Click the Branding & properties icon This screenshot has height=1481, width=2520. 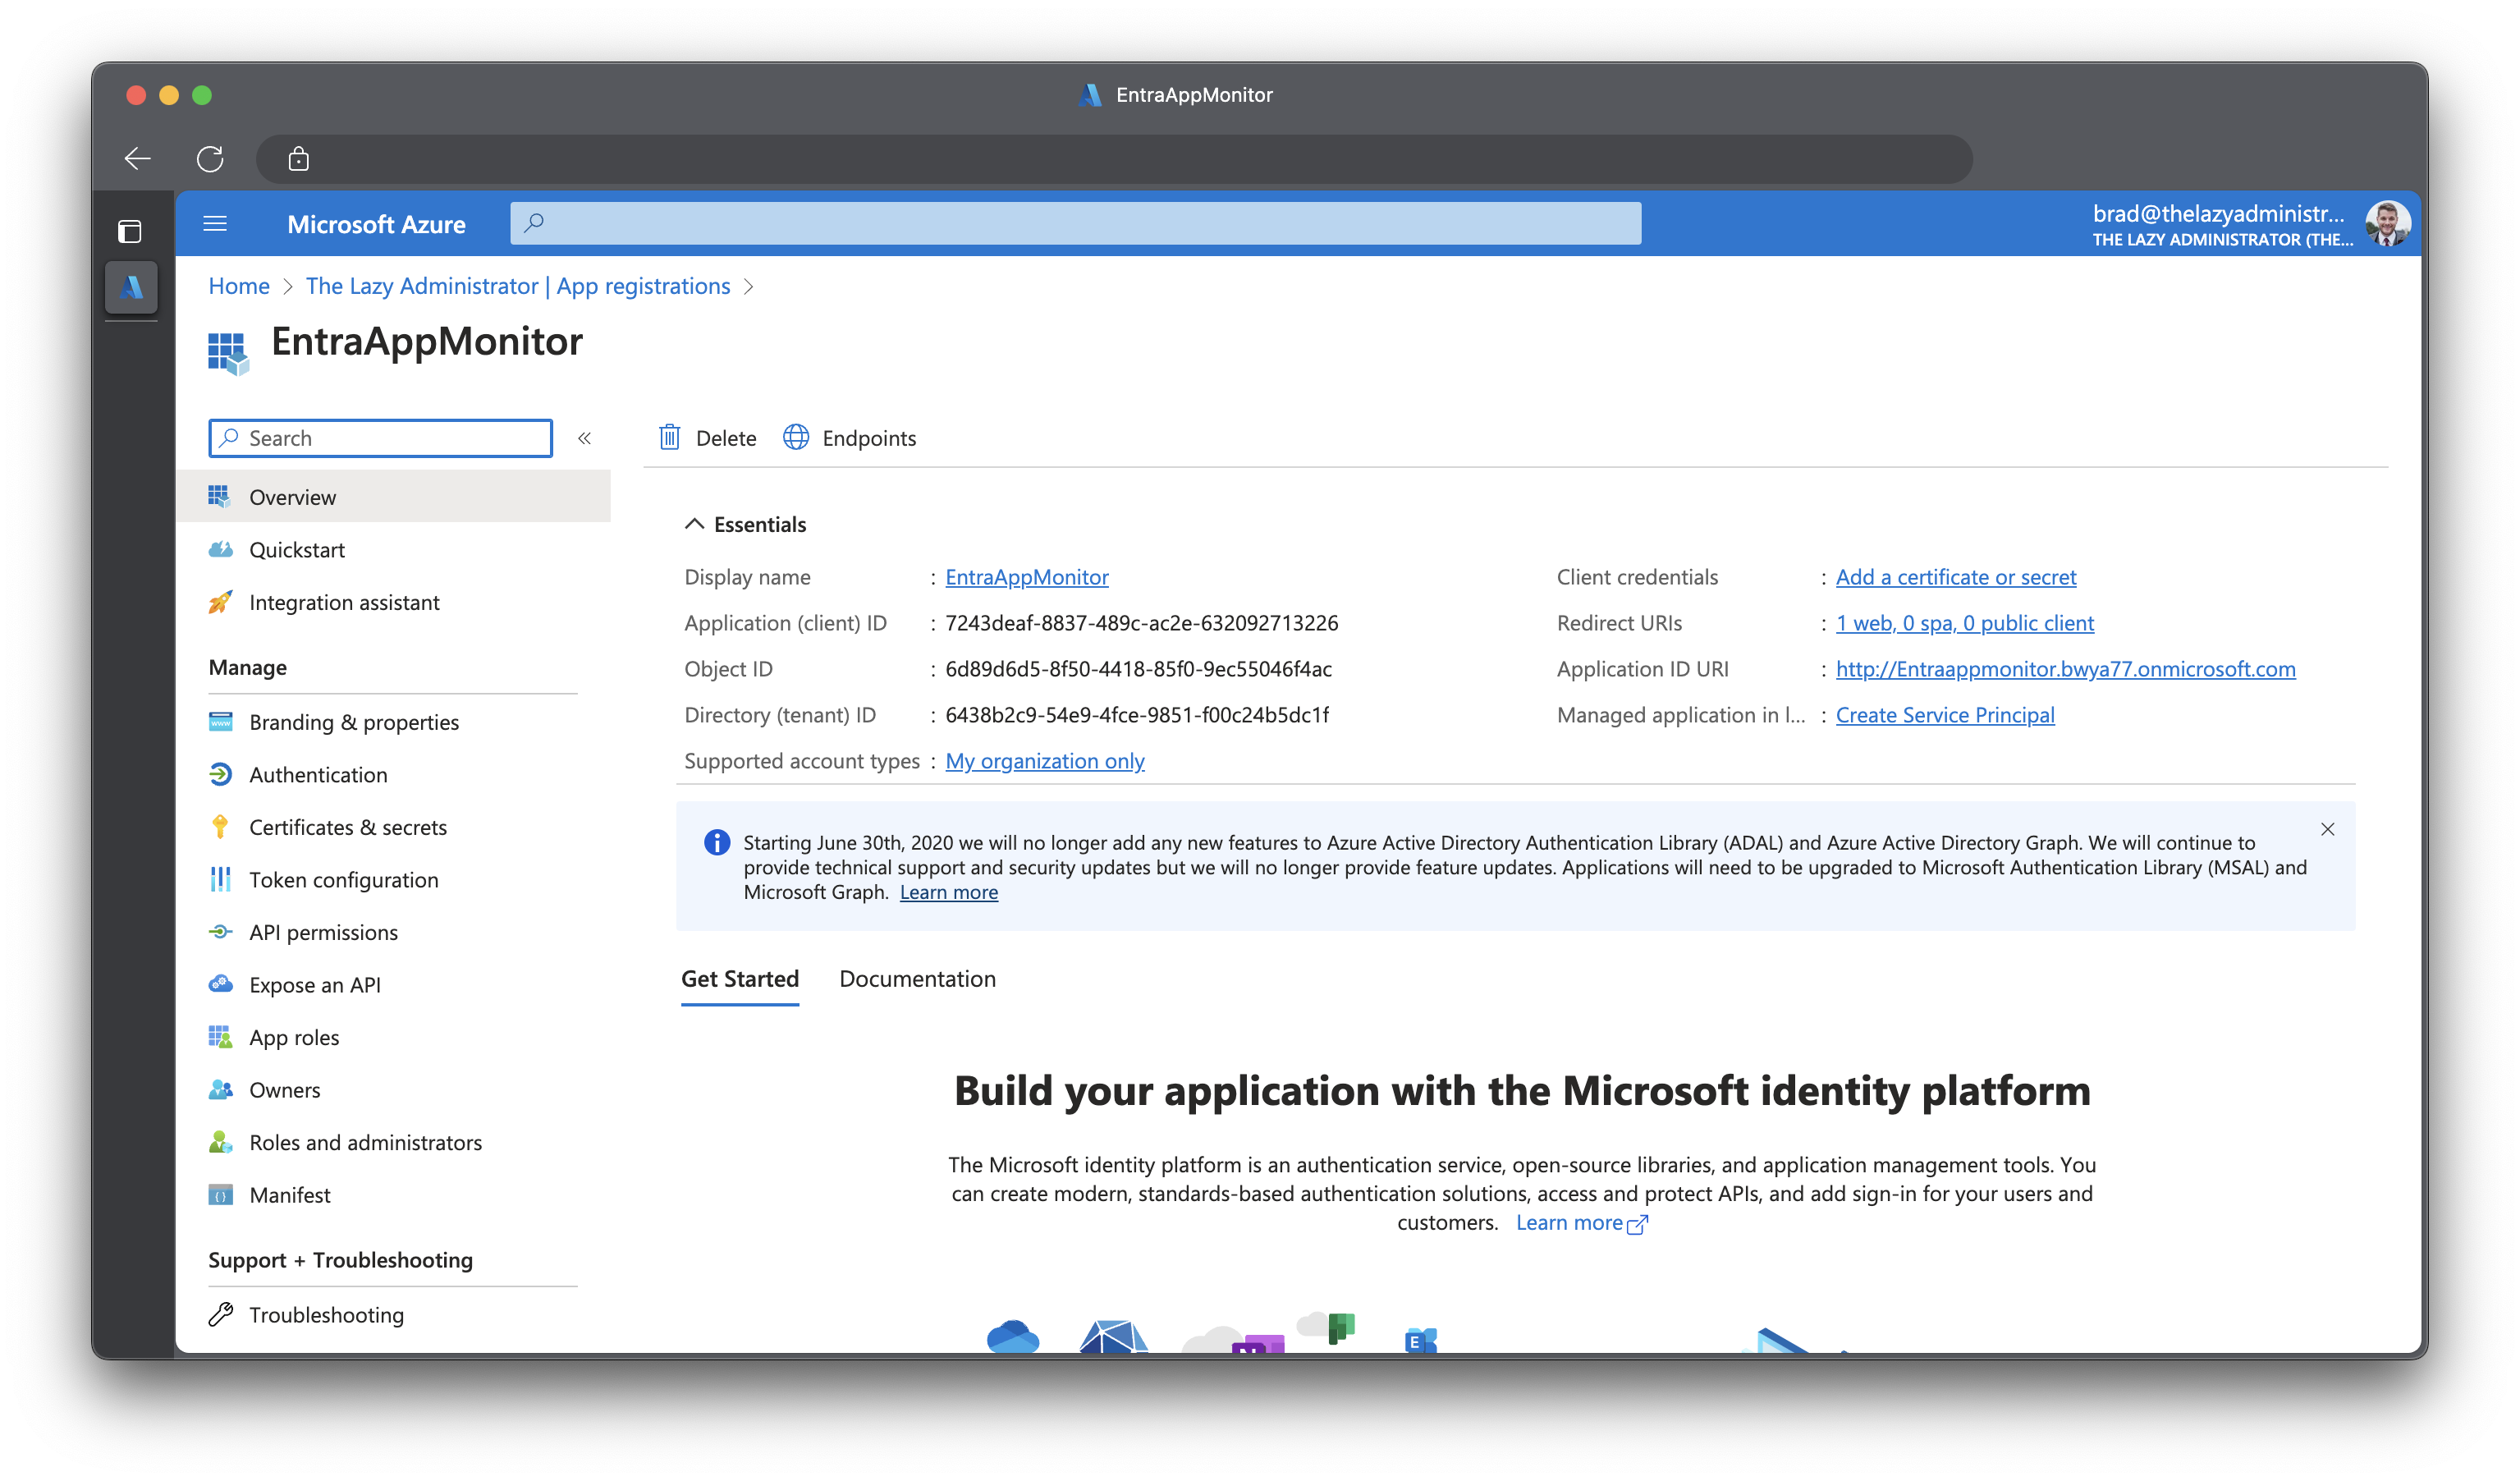[220, 722]
